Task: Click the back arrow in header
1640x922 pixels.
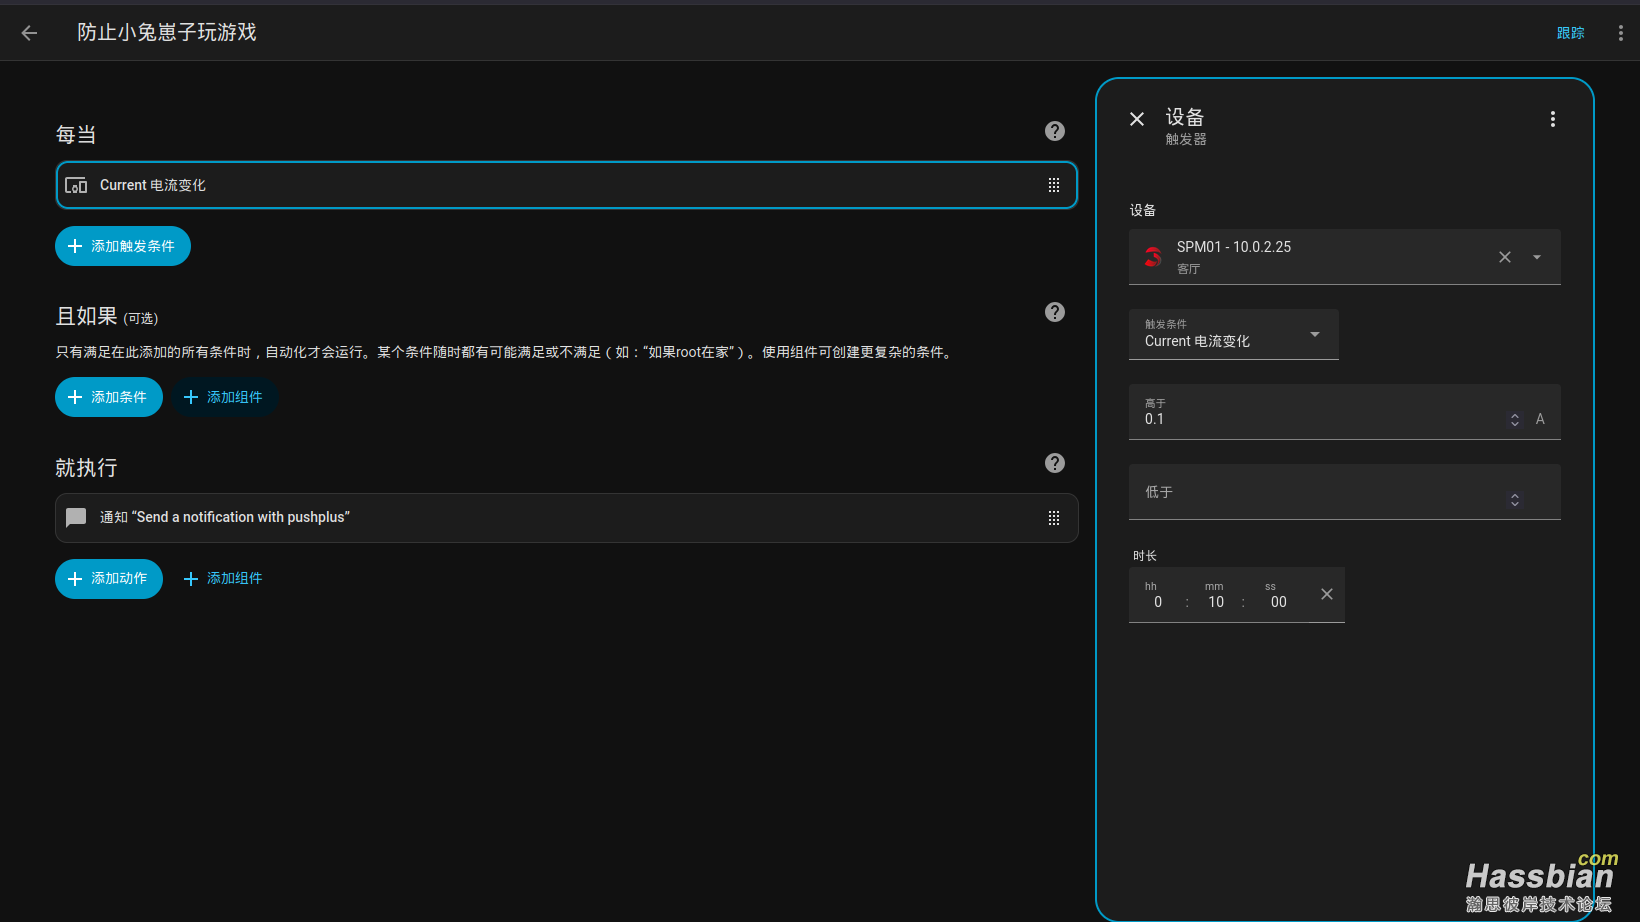Action: (29, 33)
